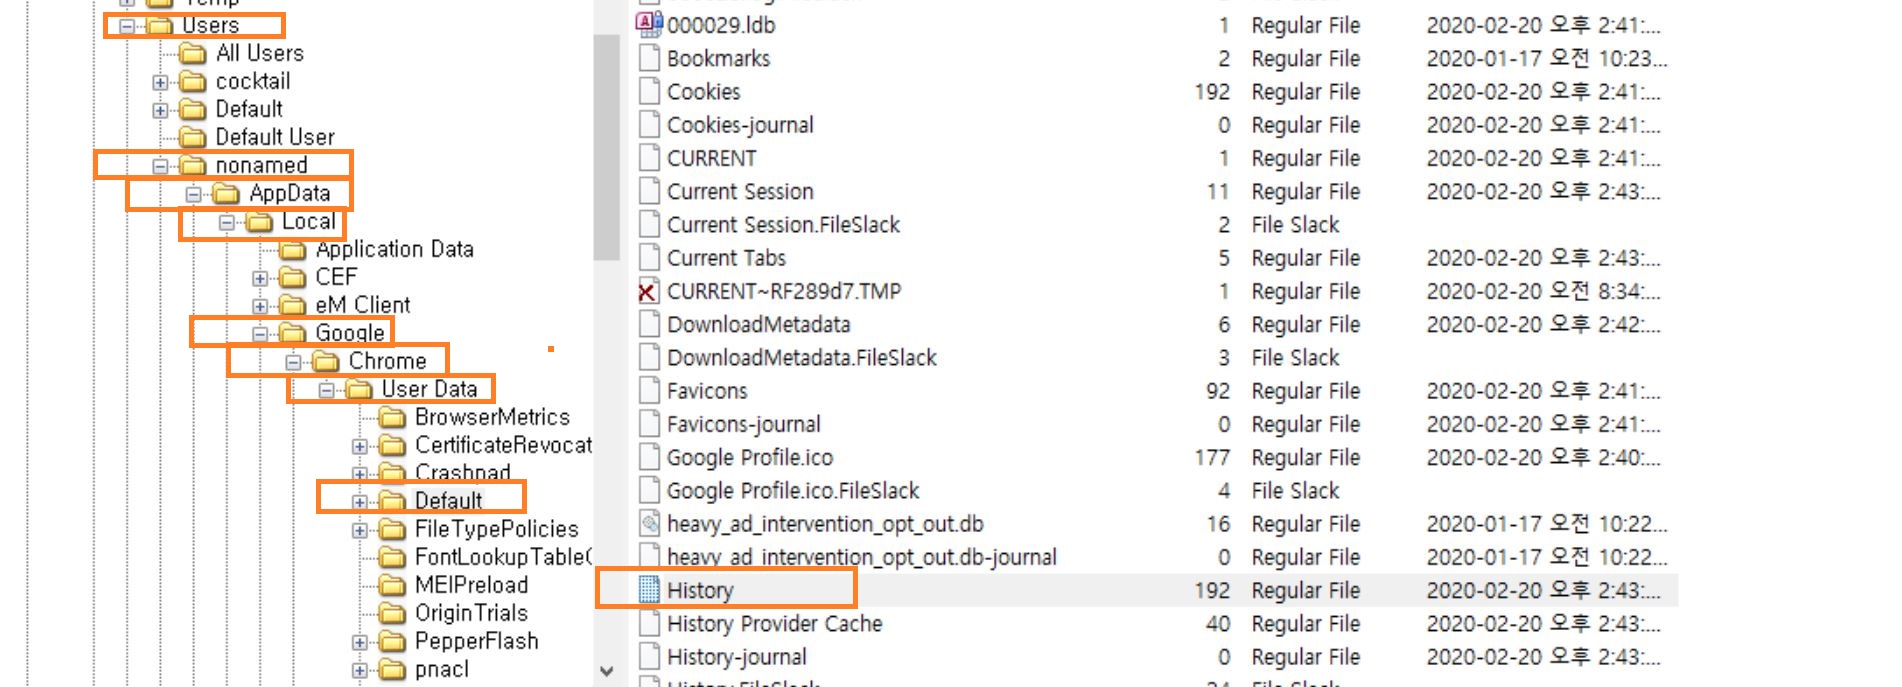
Task: Click the tree panel vertical scrollbar thumb
Action: (x=606, y=147)
